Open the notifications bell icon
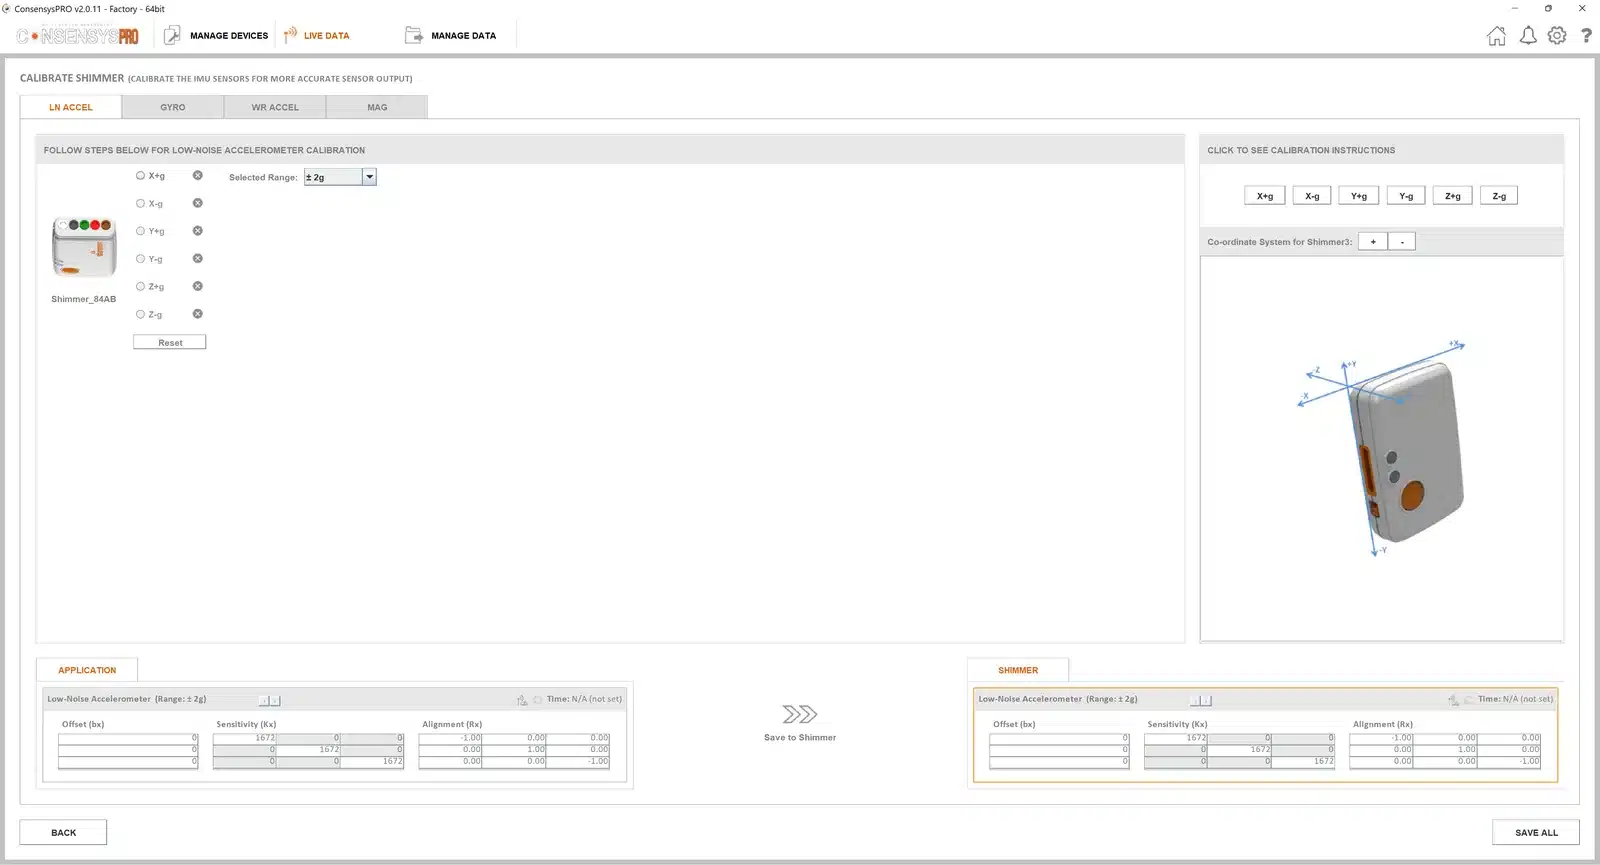The height and width of the screenshot is (865, 1600). tap(1528, 36)
